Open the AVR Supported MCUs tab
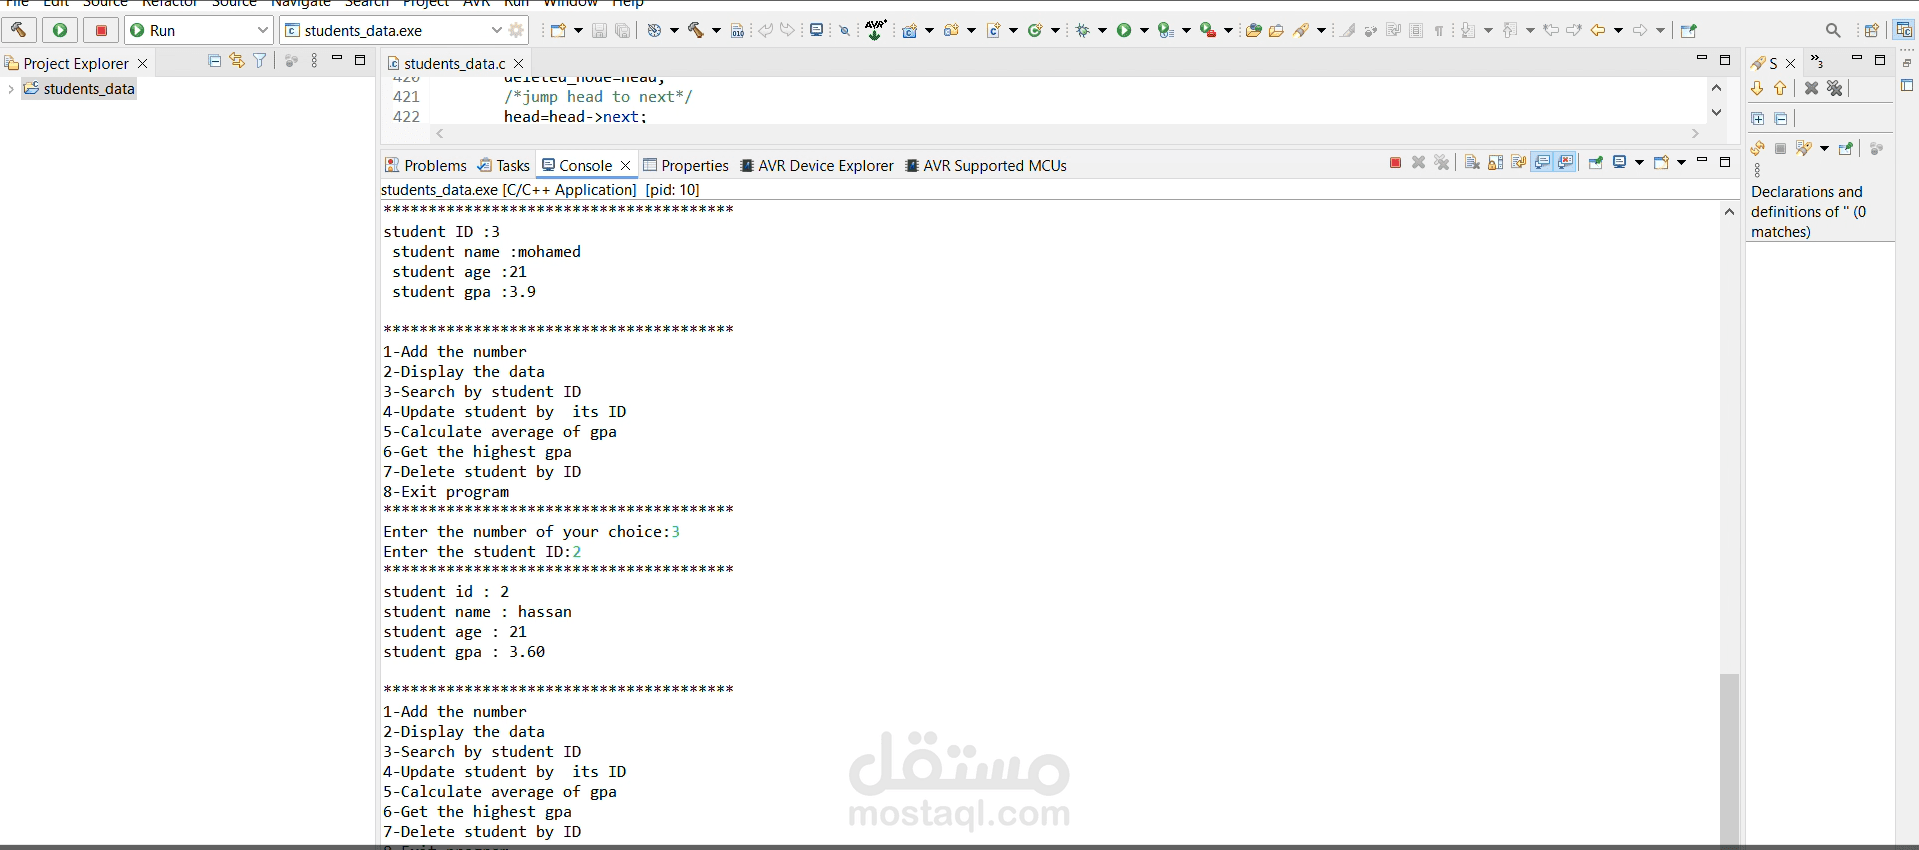The width and height of the screenshot is (1919, 850). pyautogui.click(x=986, y=165)
